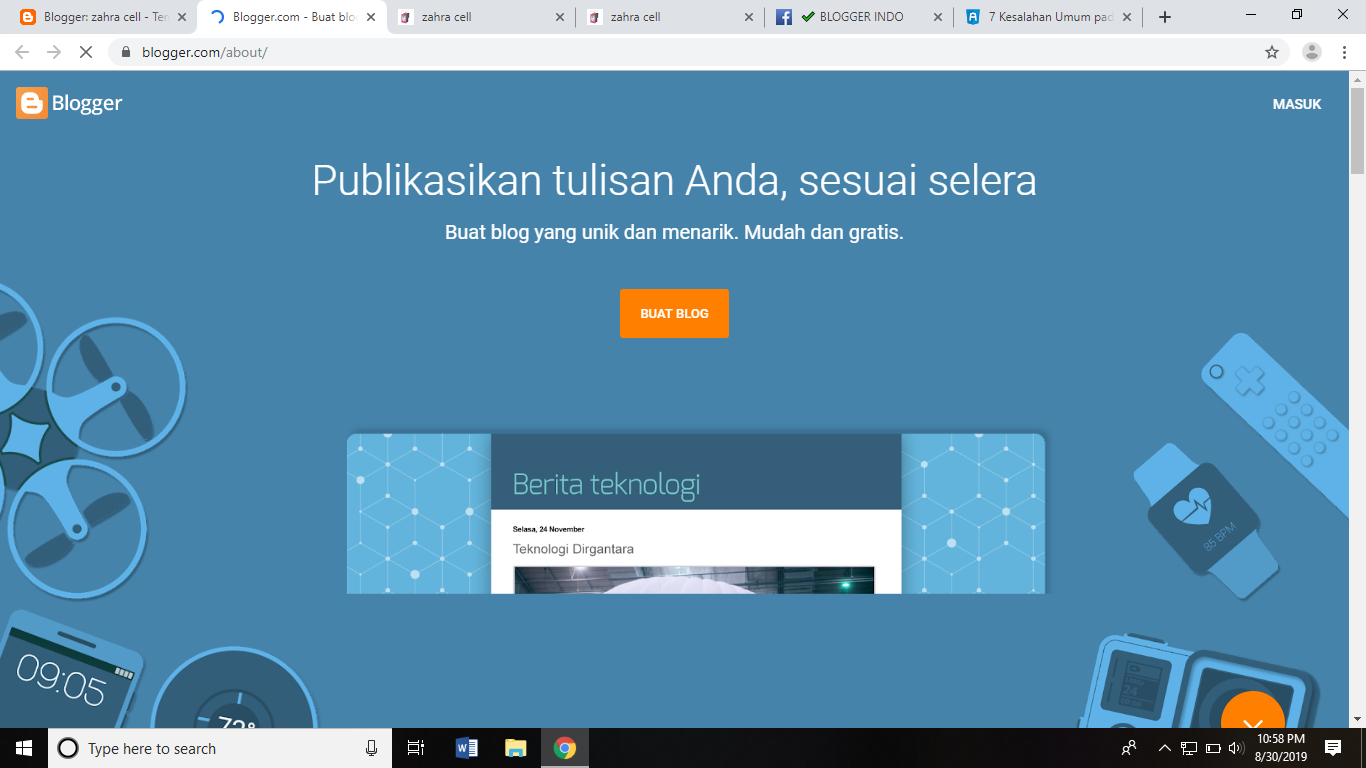Open the People icon in the tray
This screenshot has height=768, width=1366.
coord(1129,748)
